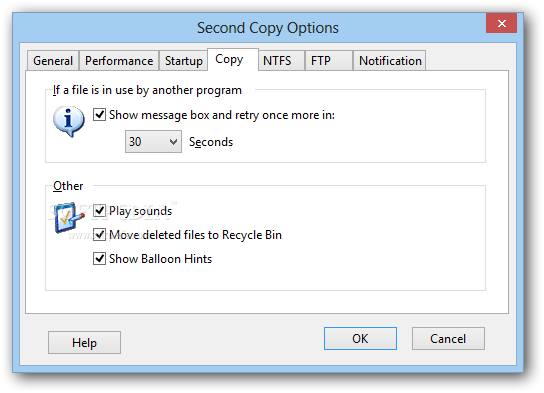View the Notification tab
Viewport: 544px width, 393px height.
coord(390,61)
